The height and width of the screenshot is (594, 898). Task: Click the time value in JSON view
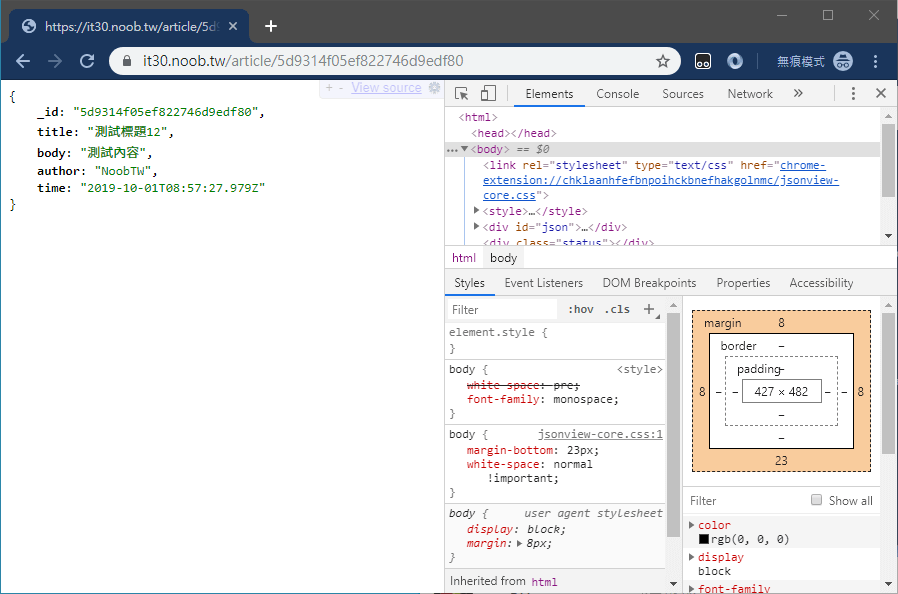(172, 188)
